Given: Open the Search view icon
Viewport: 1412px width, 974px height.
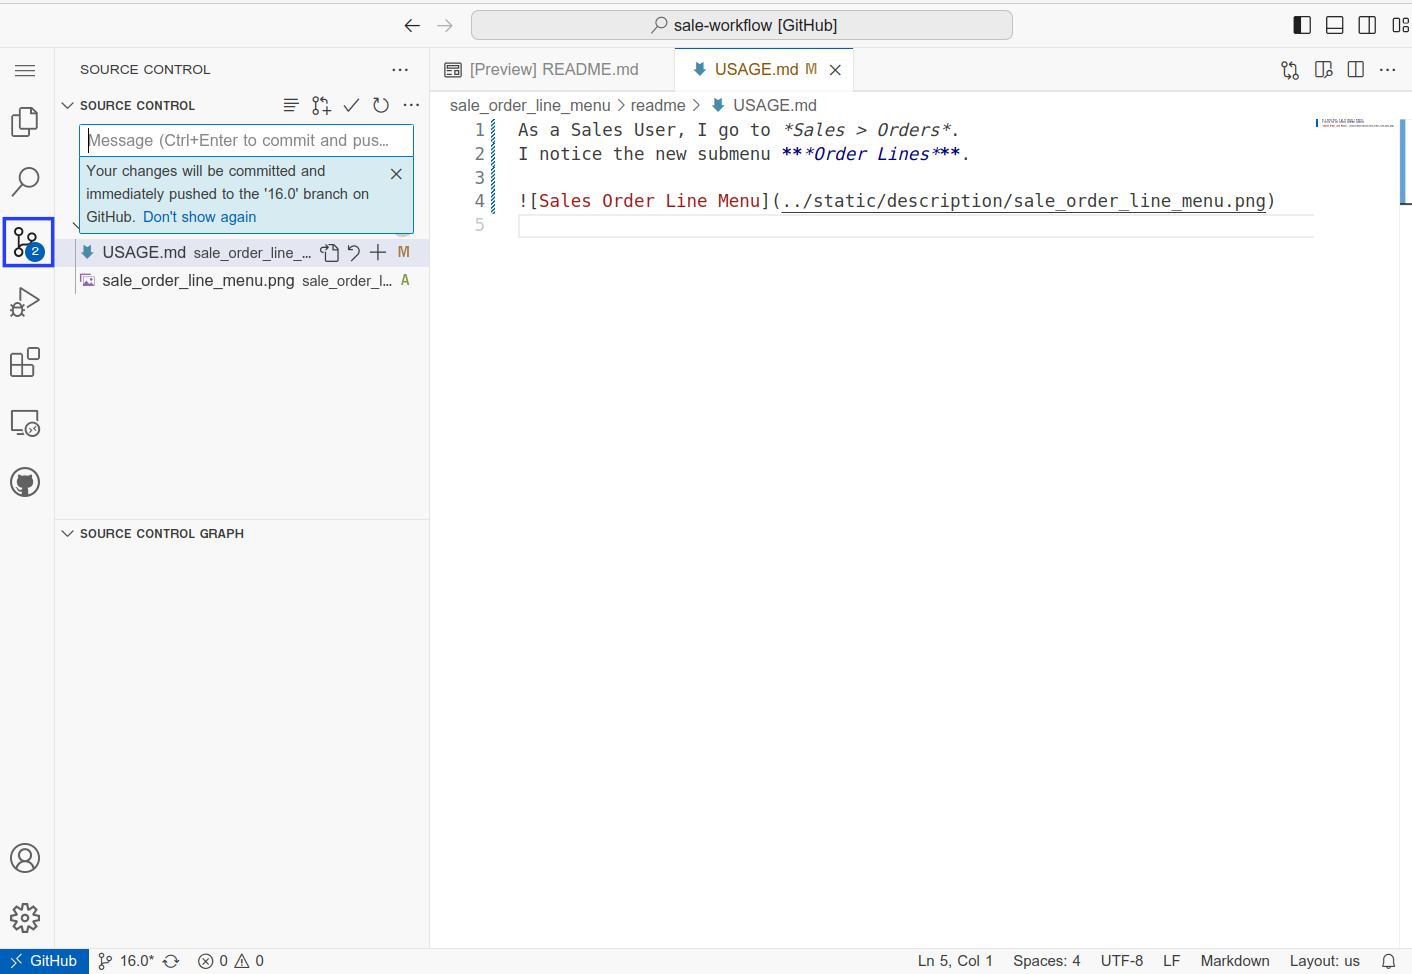Looking at the screenshot, I should 25,182.
